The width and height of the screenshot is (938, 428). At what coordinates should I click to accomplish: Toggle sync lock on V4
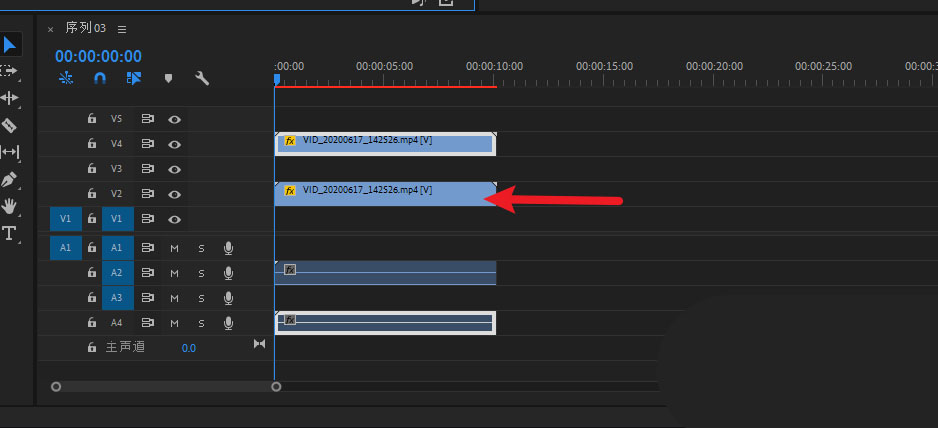[x=148, y=144]
